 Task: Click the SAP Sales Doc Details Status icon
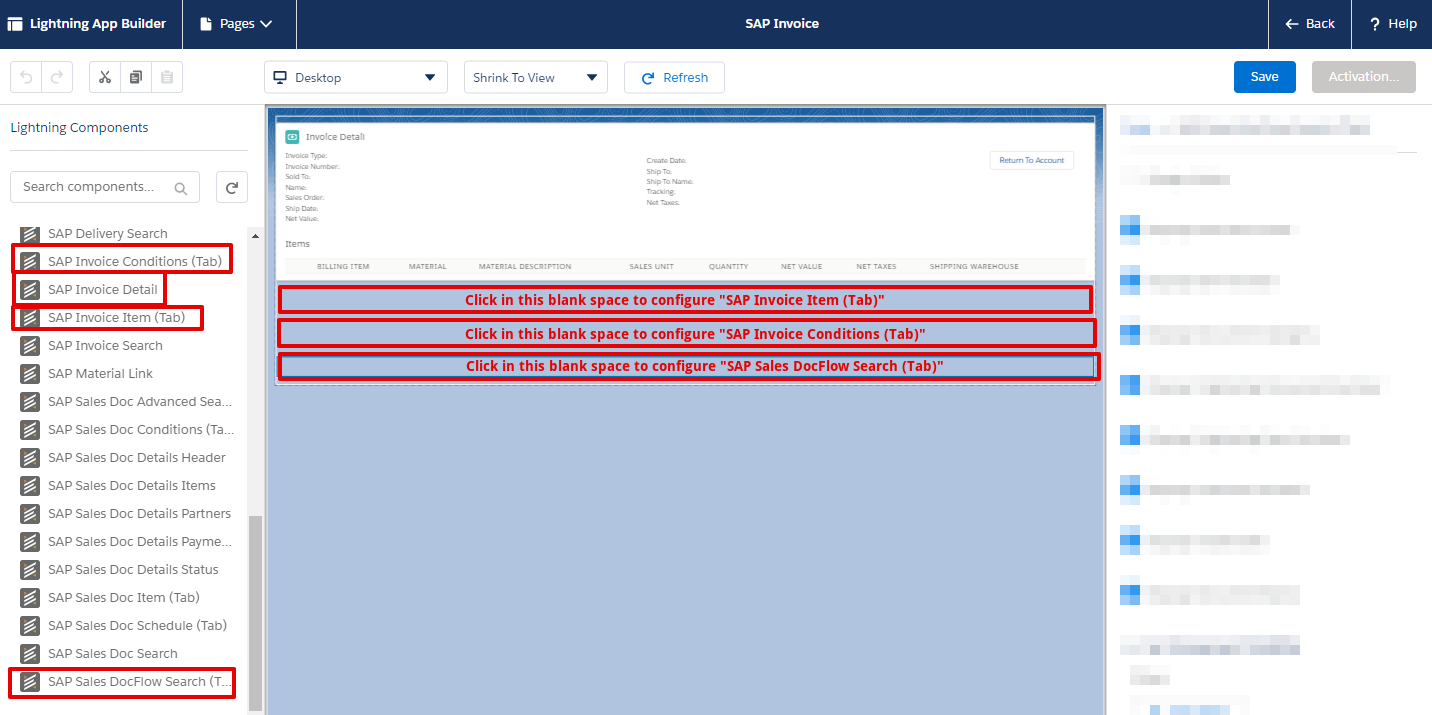(30, 570)
